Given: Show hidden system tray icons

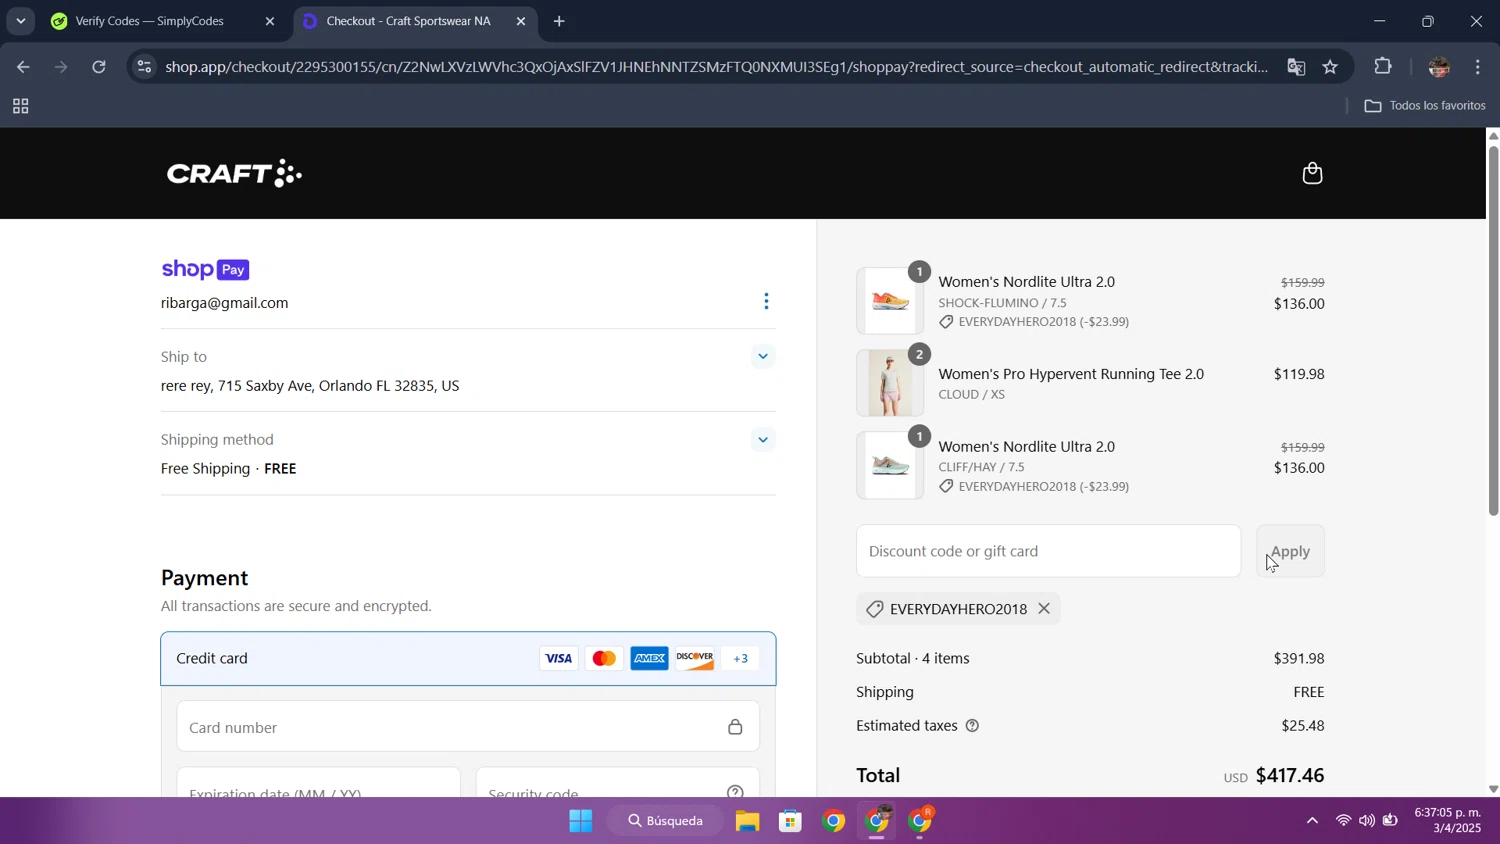Looking at the screenshot, I should (x=1312, y=821).
